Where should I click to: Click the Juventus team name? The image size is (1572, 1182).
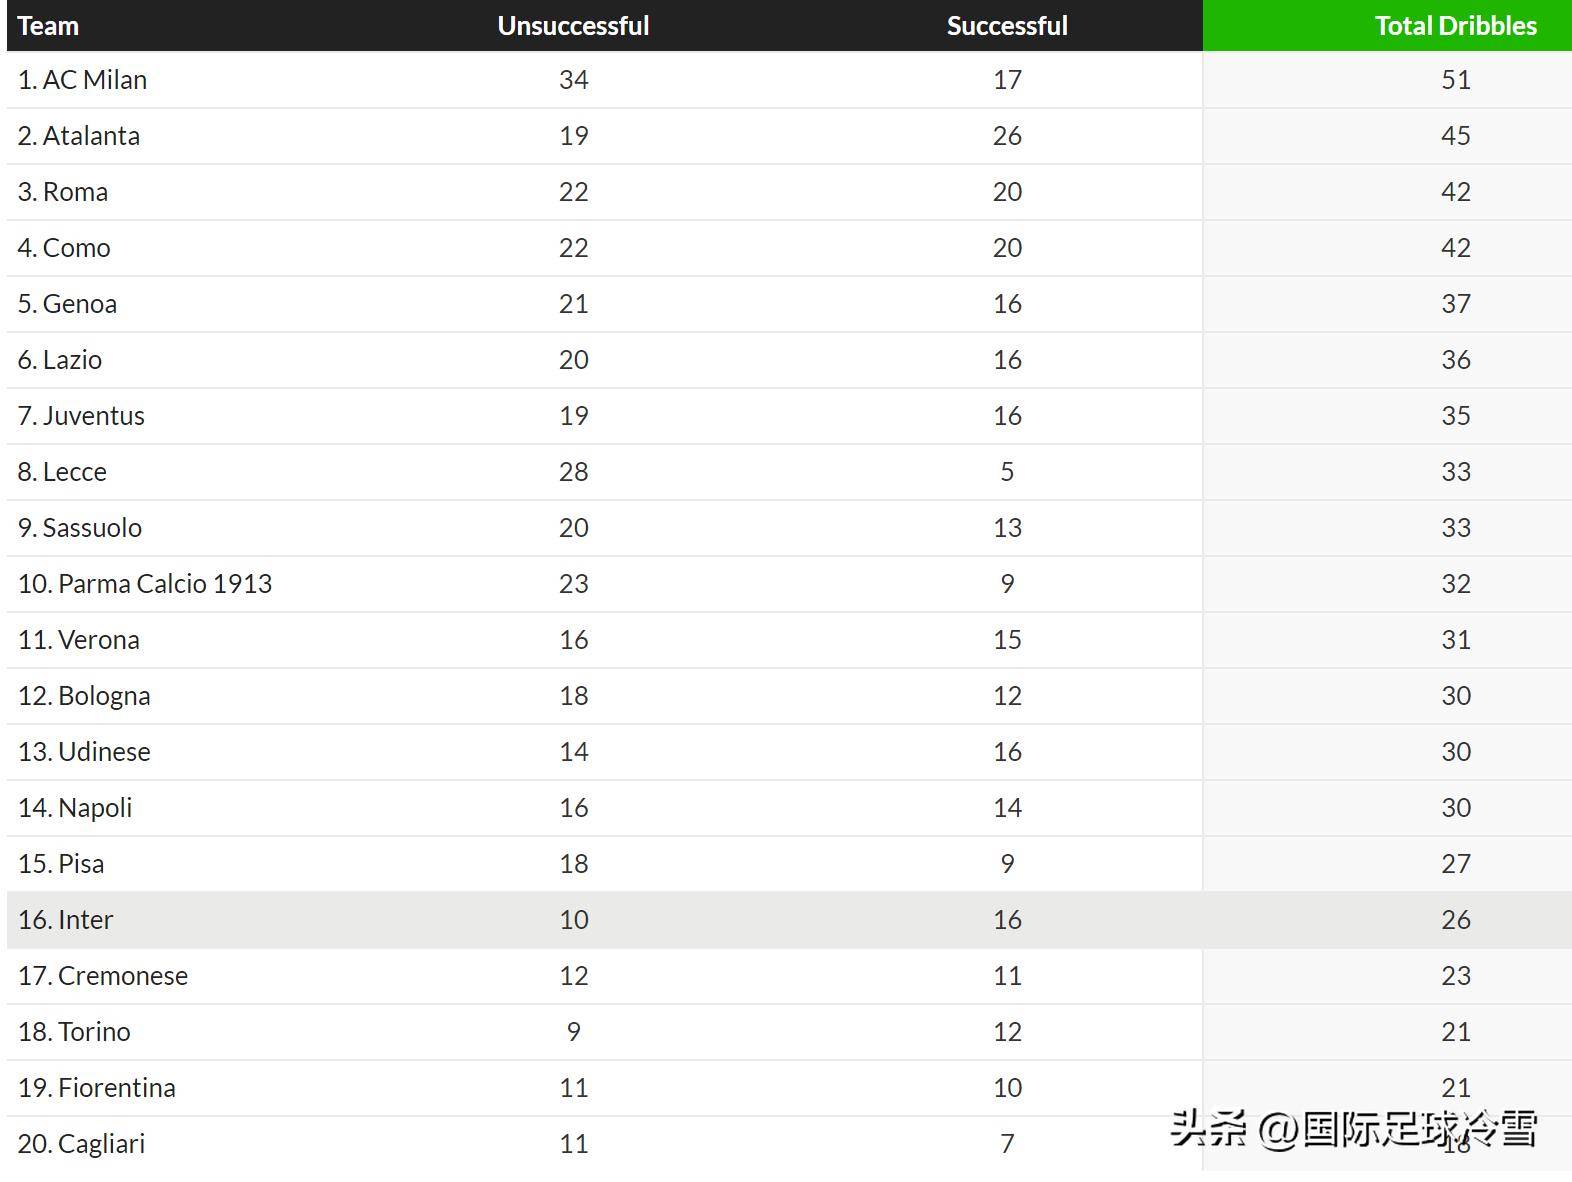click(x=93, y=416)
